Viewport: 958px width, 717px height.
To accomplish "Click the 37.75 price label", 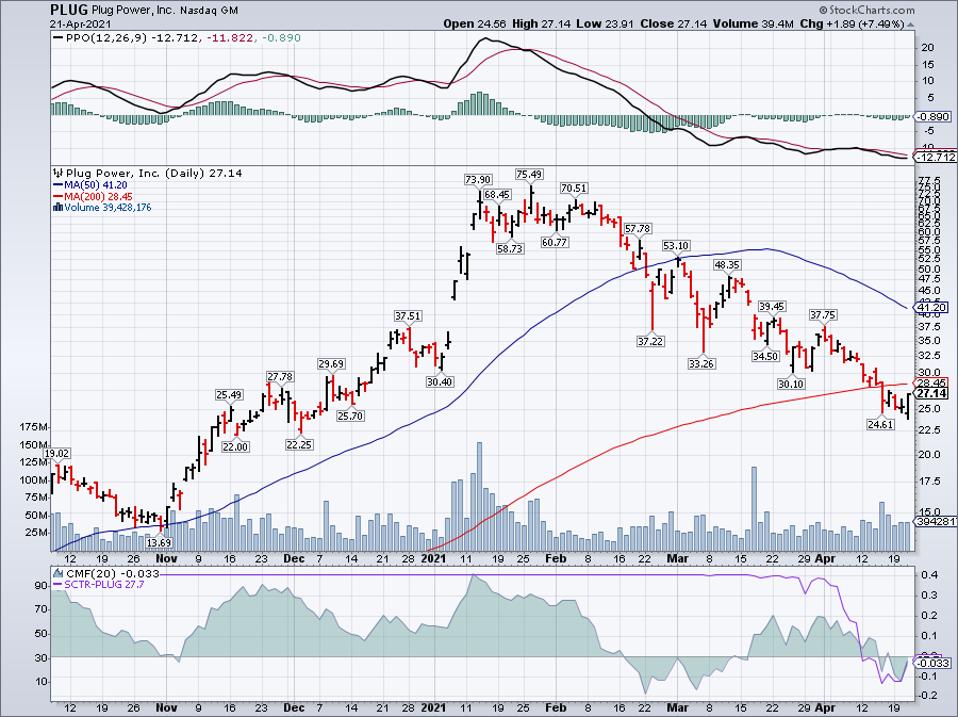I will pos(823,315).
